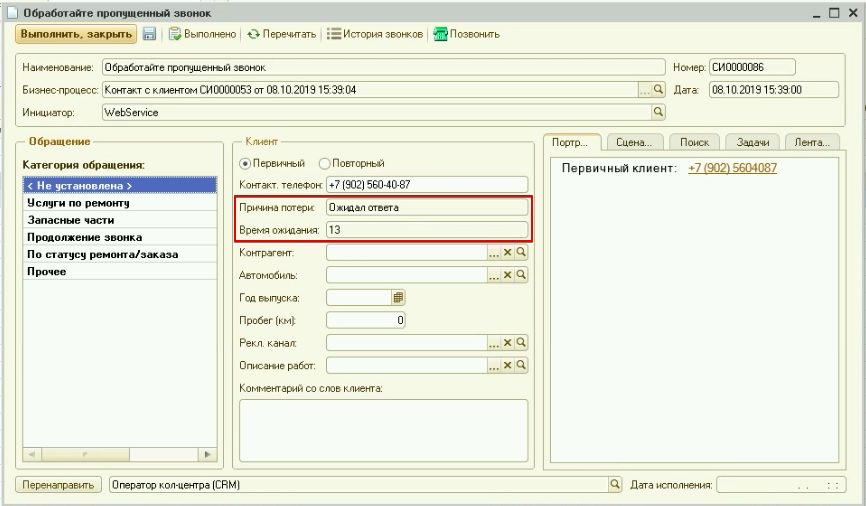Click the Выполнить, закрыть button
This screenshot has width=866, height=506.
[75, 35]
